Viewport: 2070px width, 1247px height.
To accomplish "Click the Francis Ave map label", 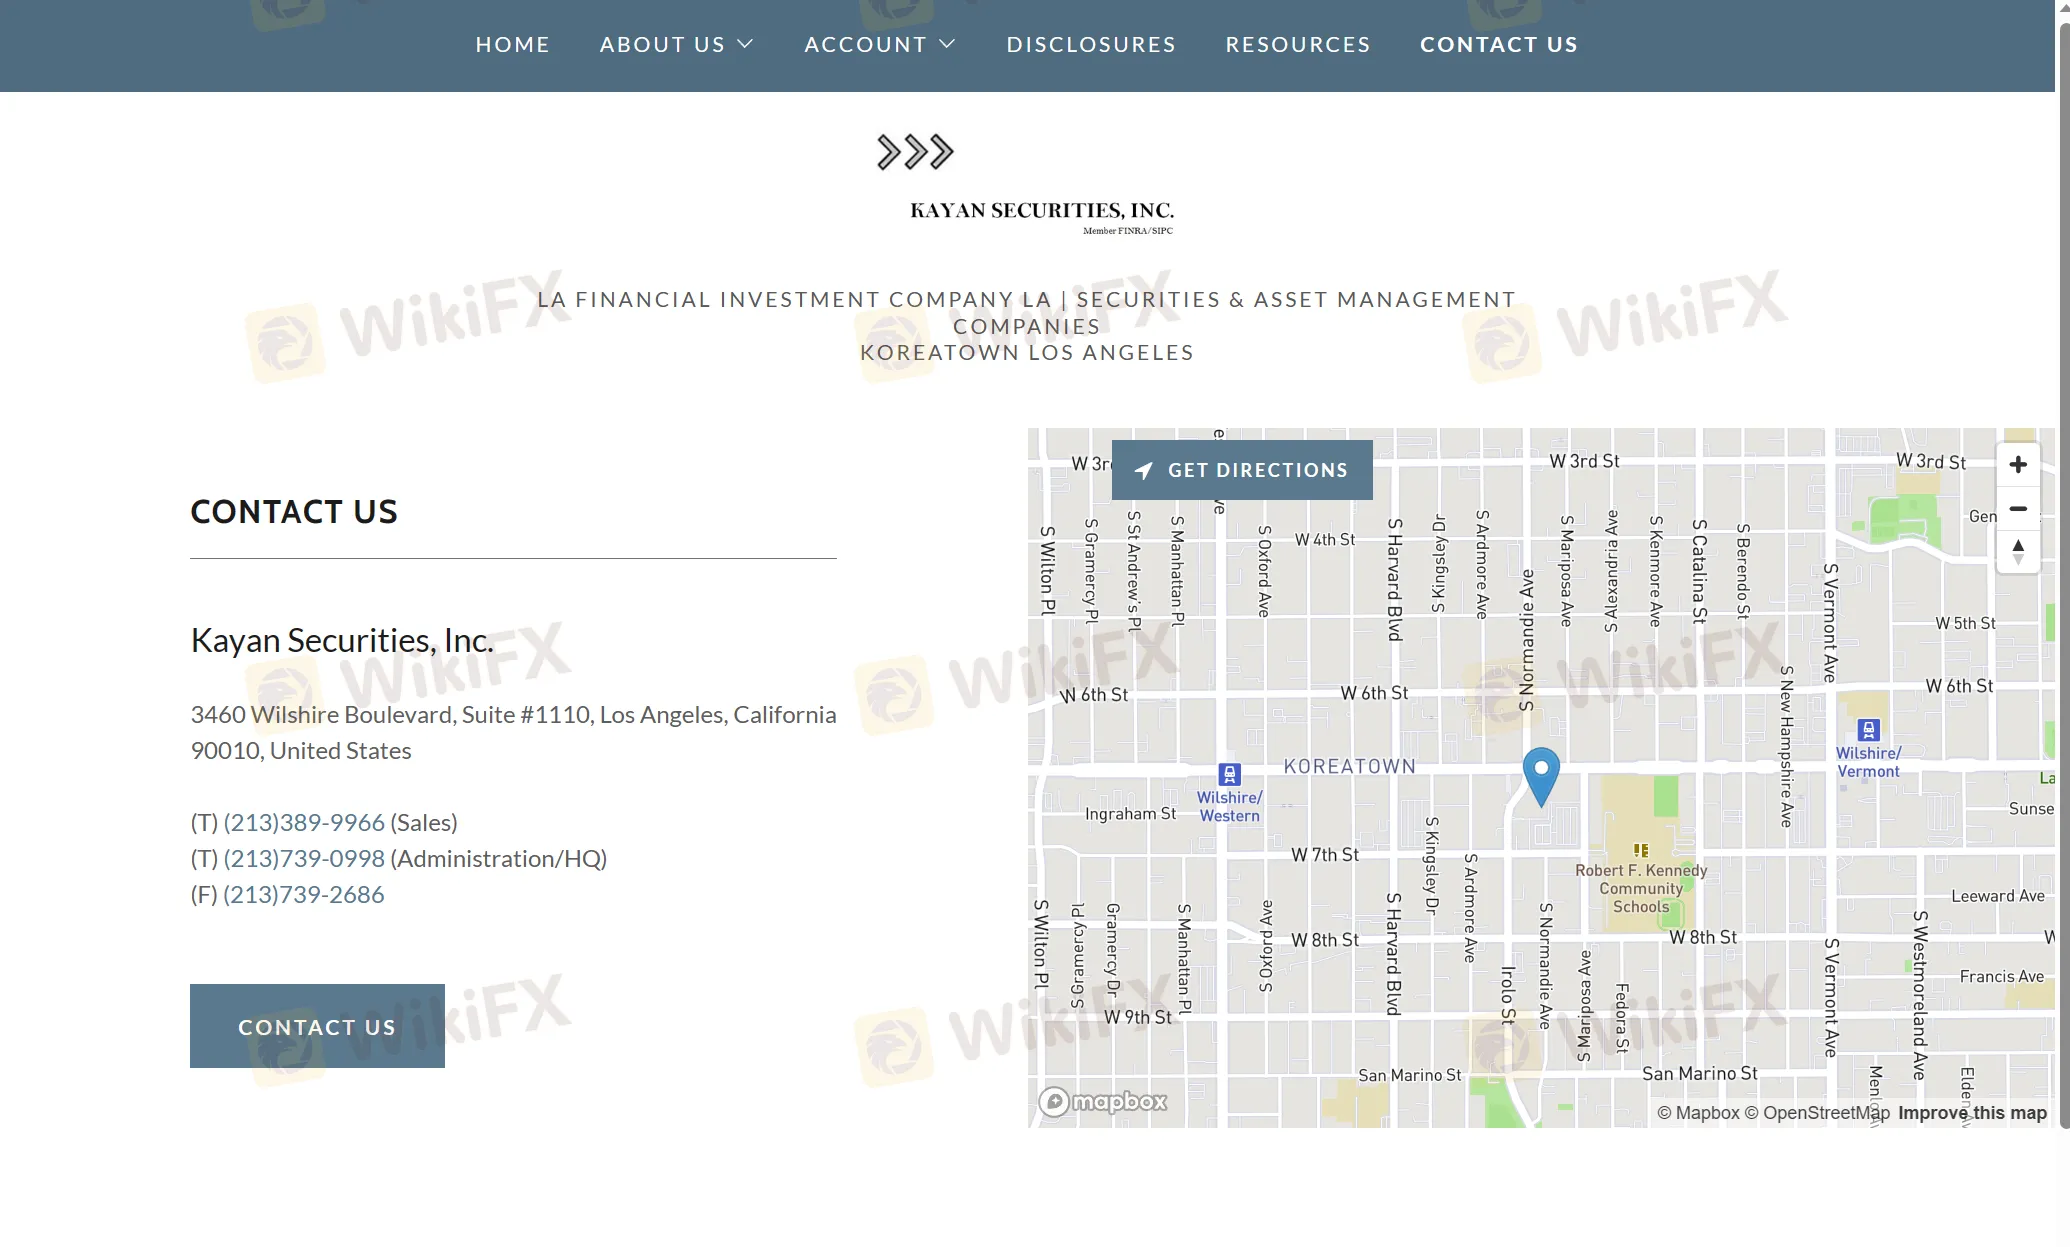I will (2002, 976).
